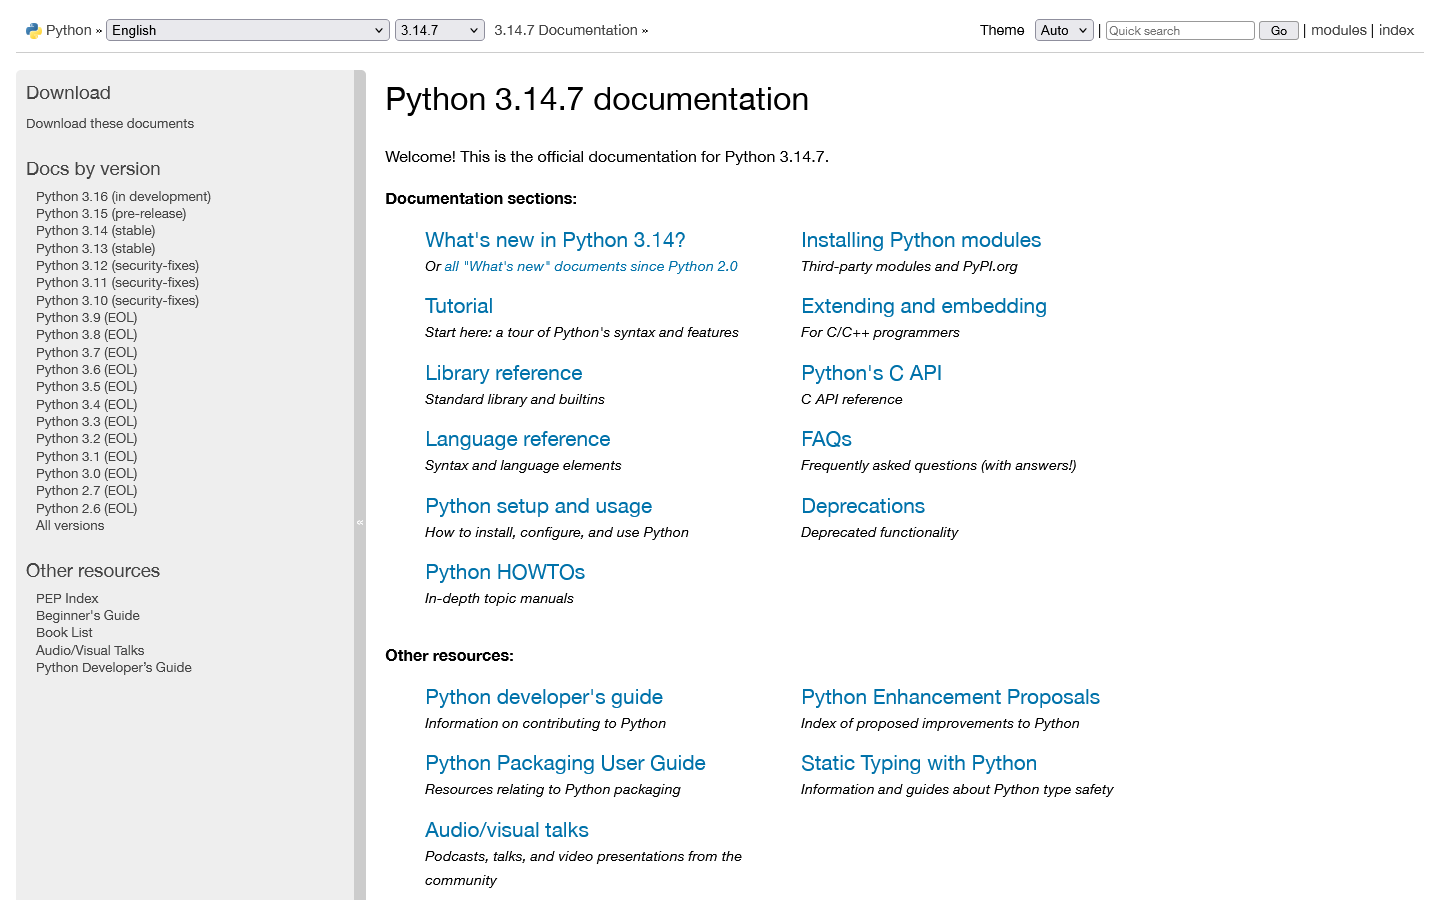
Task: Open the index link in header
Action: coord(1396,30)
